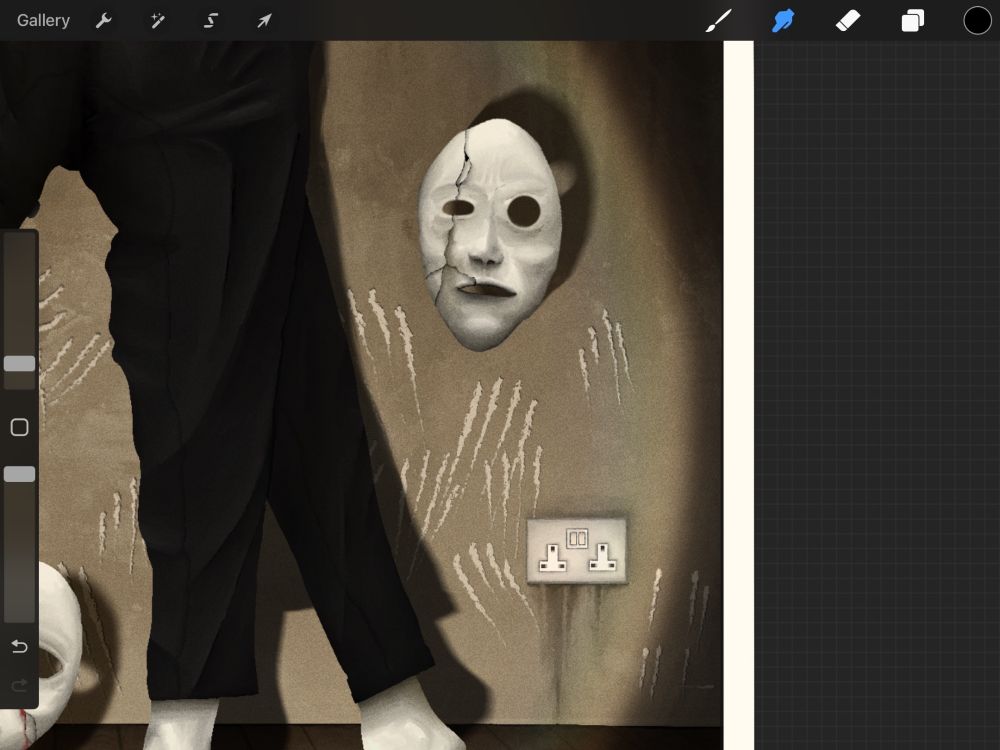Activate the Selection tool
Viewport: 1000px width, 750px height.
click(x=211, y=20)
